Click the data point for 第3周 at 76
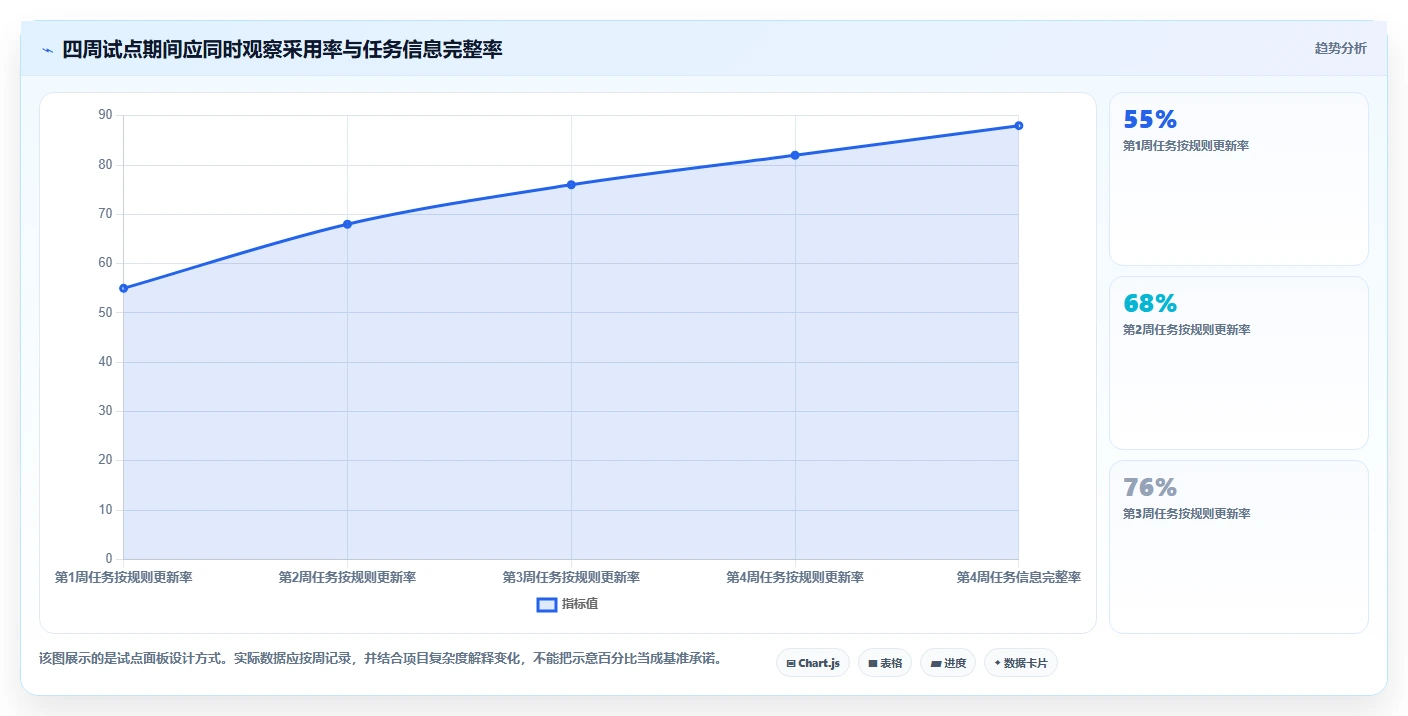The height and width of the screenshot is (716, 1408). (571, 184)
